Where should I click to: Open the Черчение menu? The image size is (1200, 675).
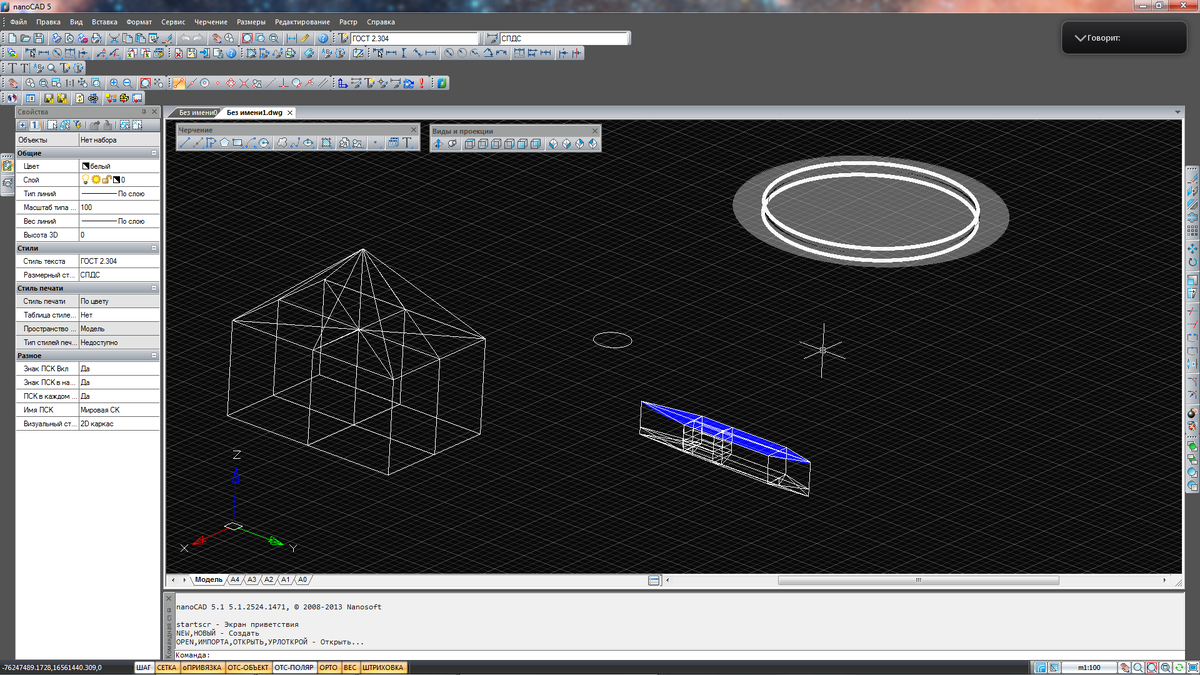(211, 22)
